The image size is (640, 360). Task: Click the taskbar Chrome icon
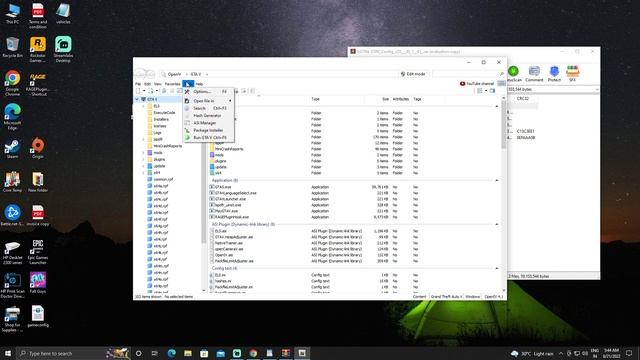253,353
